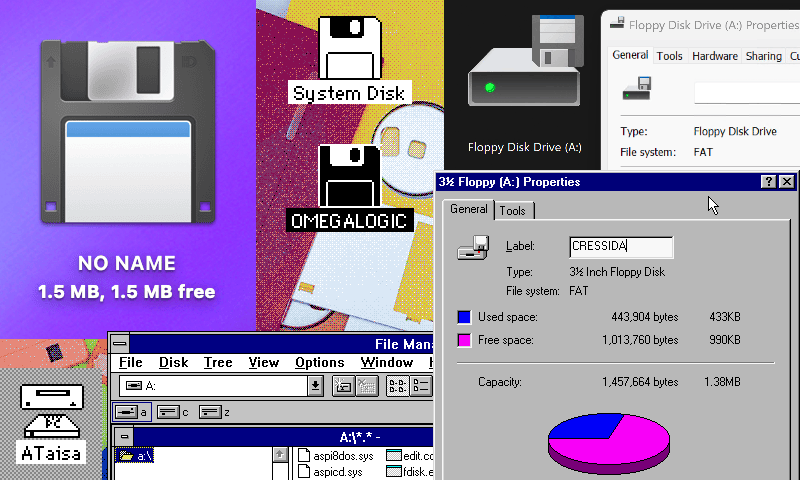Screen dimensions: 800x480
Task: Open the Floppy Disk Drive (A:) icon
Action: point(525,70)
